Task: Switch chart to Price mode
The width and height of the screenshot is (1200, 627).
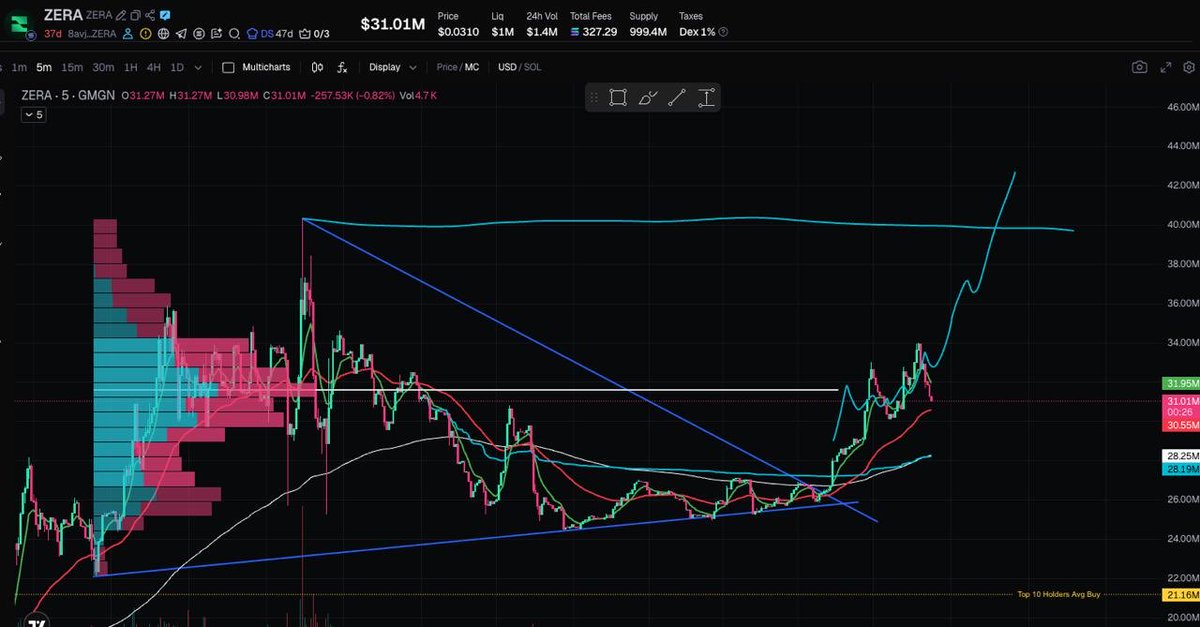Action: click(447, 67)
